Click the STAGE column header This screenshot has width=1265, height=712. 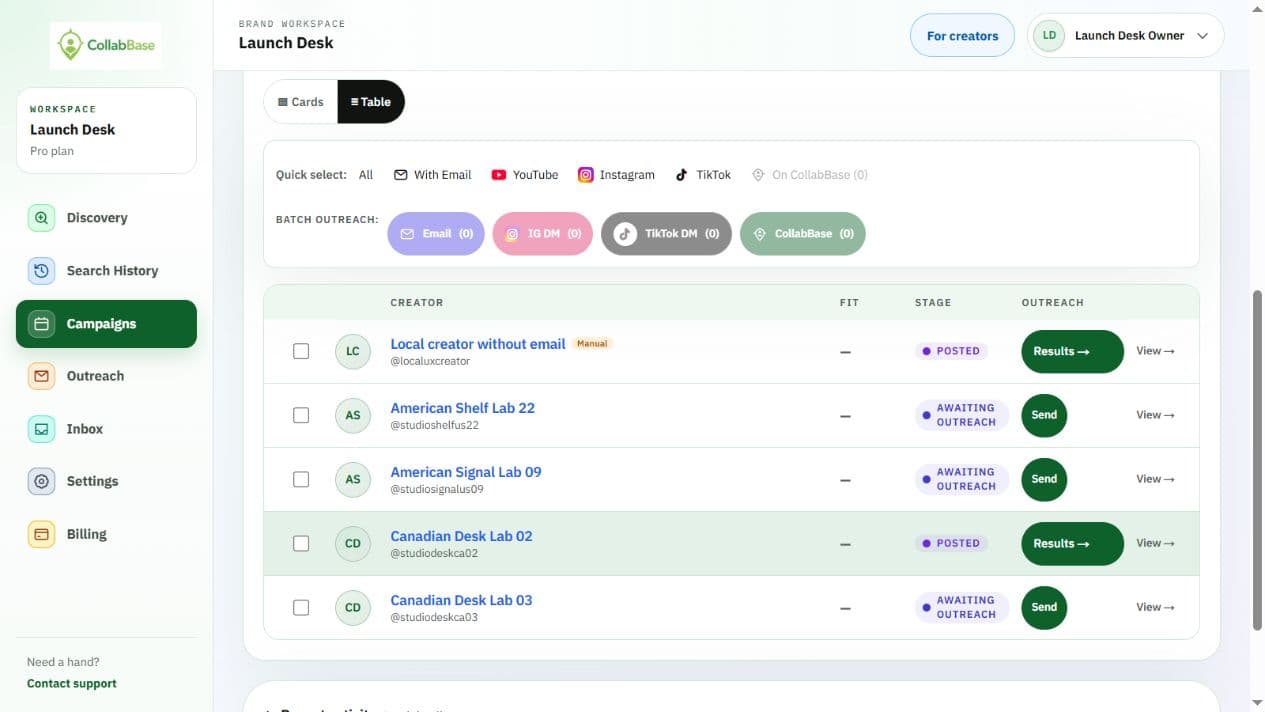pos(933,303)
